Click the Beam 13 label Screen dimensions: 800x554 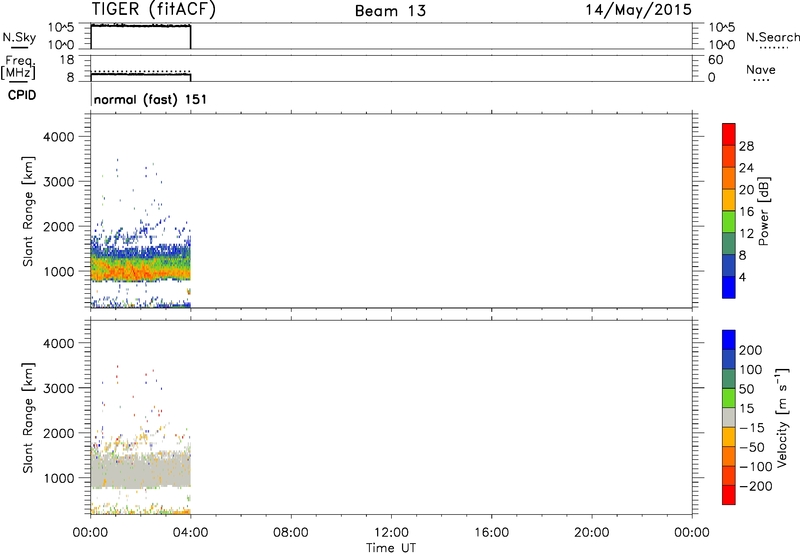[x=390, y=11]
